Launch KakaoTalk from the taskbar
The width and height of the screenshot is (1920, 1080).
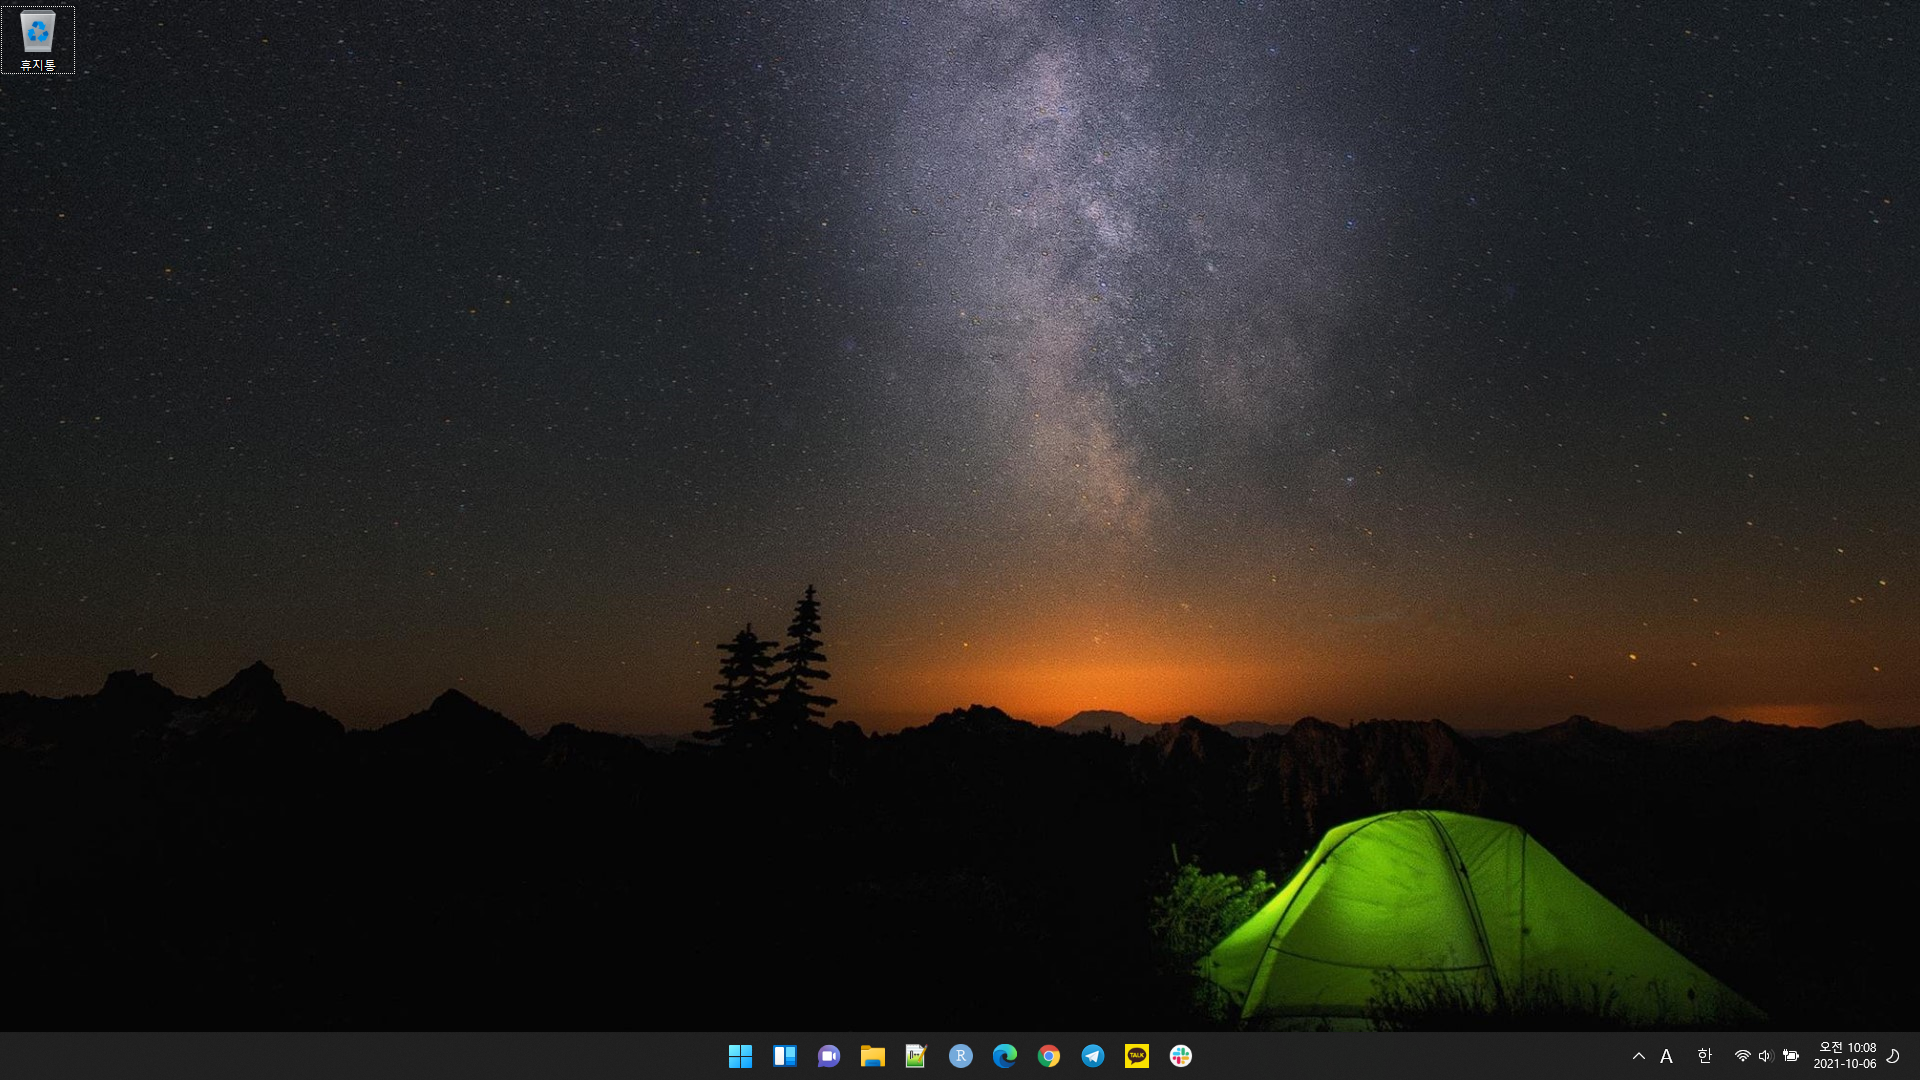point(1136,1056)
